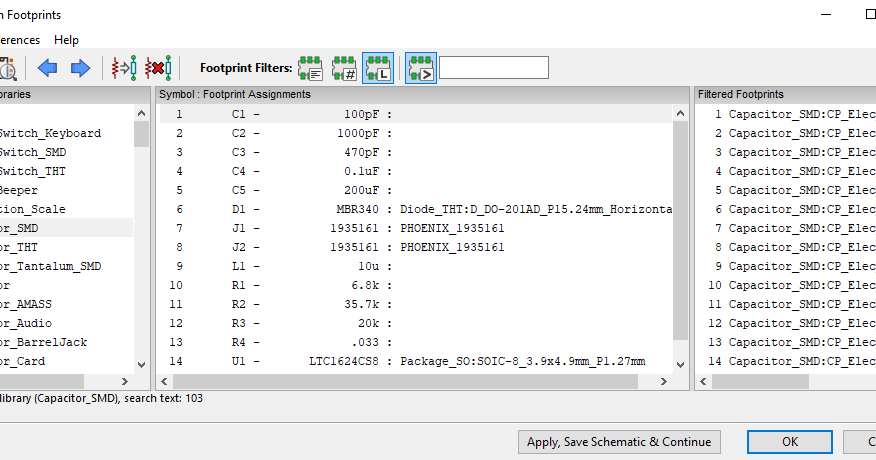Go to next unassigned symbol arrow

pos(80,68)
